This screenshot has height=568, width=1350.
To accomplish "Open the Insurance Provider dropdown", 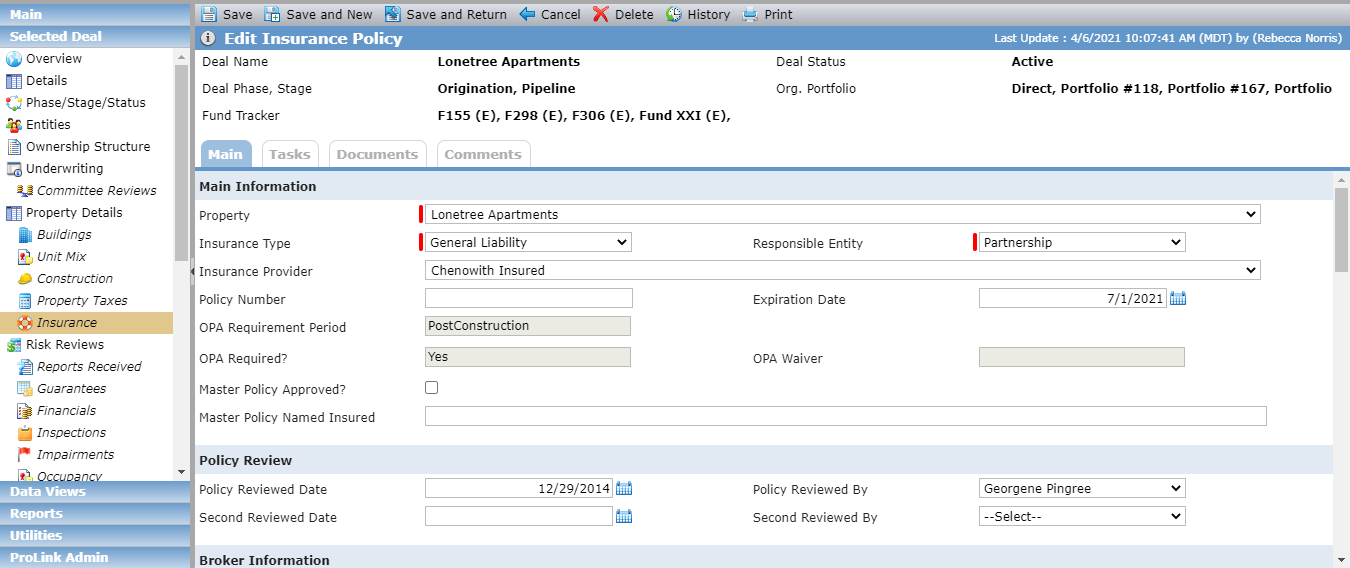I will pos(843,270).
